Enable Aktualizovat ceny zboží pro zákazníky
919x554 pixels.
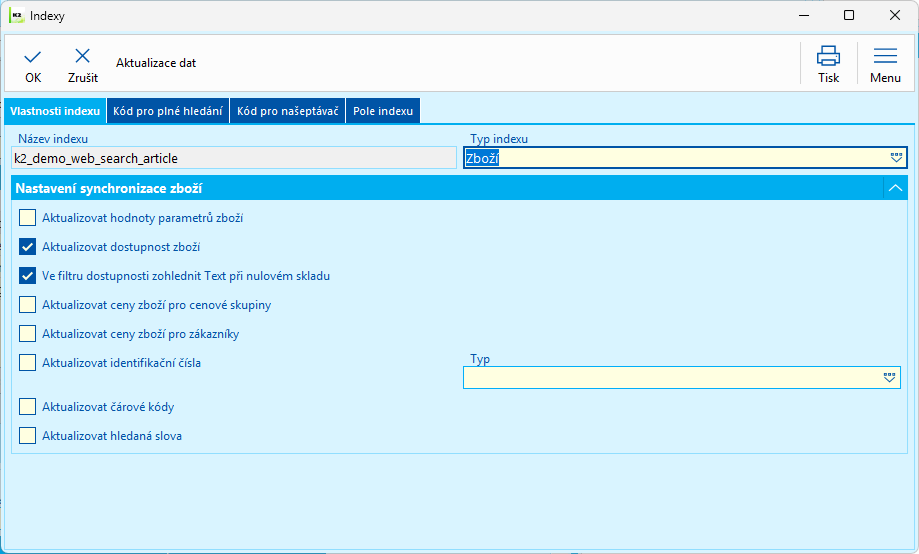28,334
